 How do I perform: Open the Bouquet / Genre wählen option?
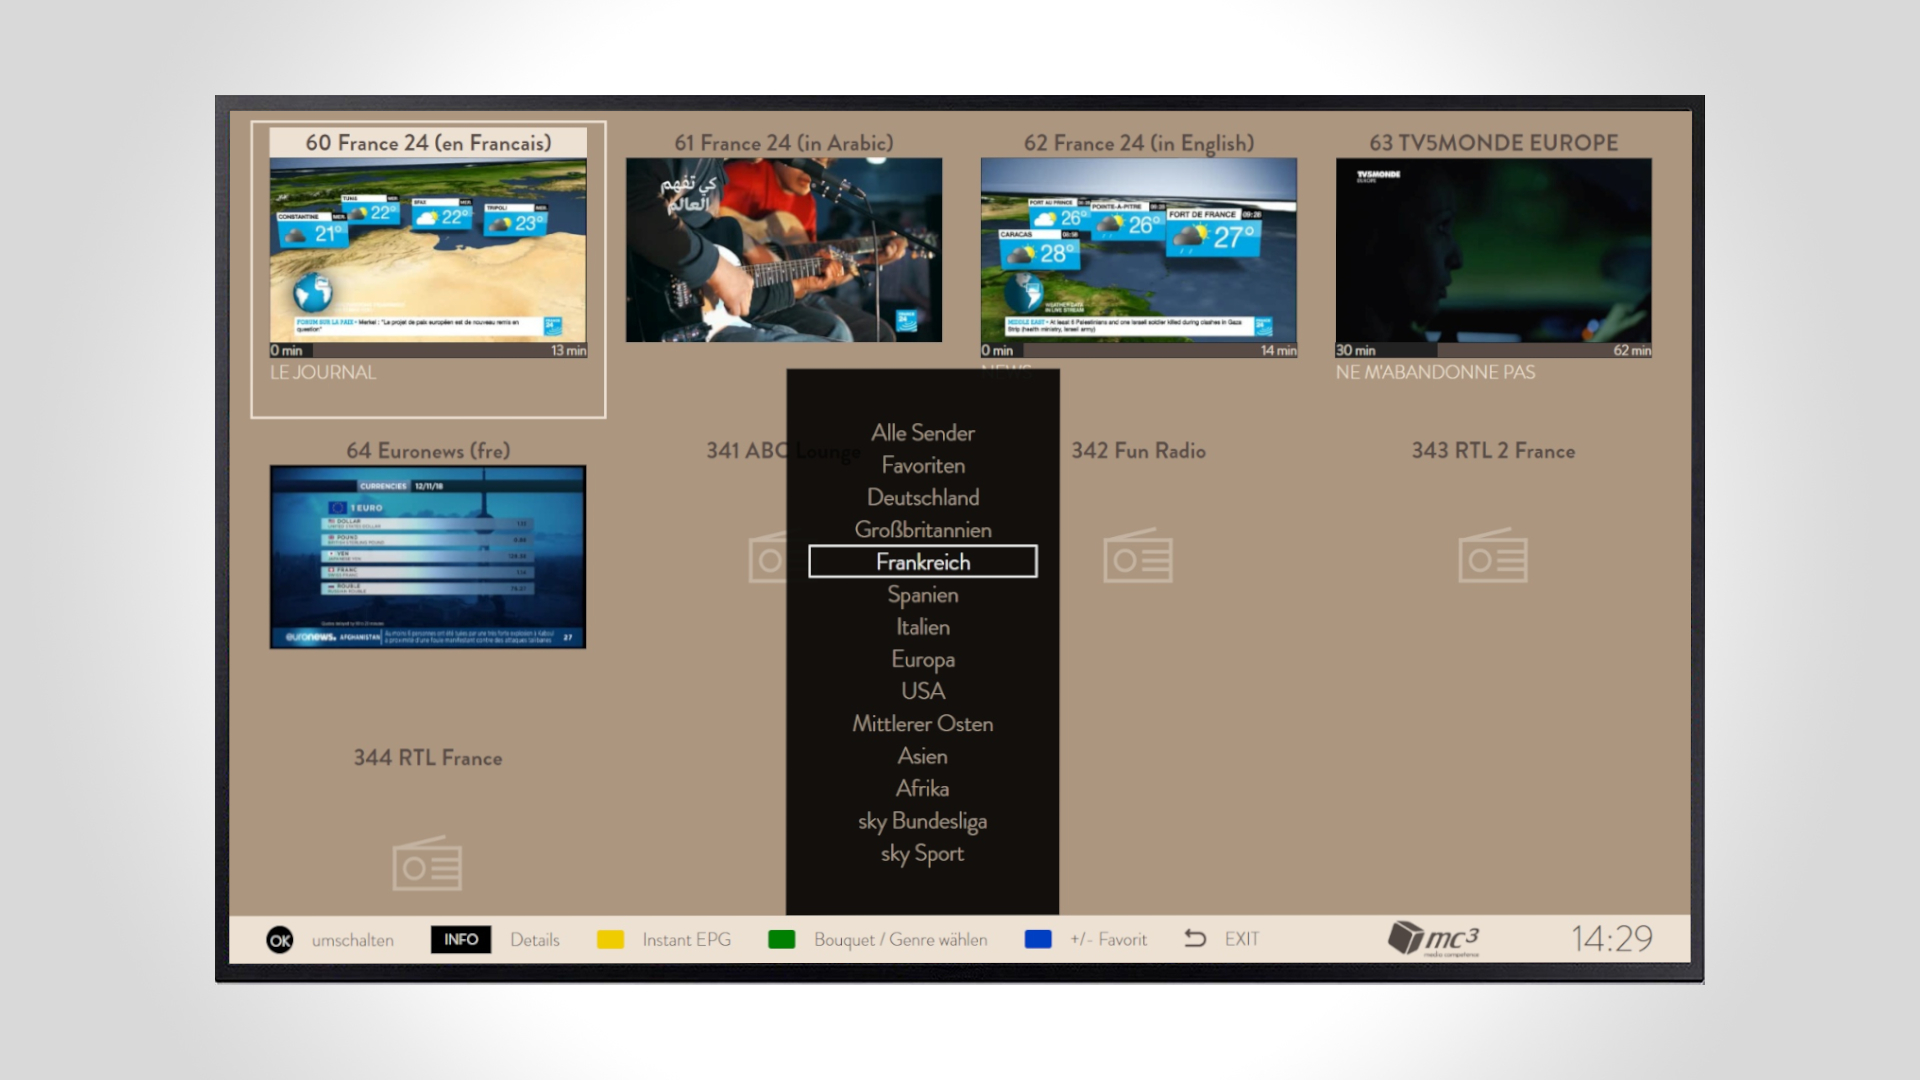(782, 939)
